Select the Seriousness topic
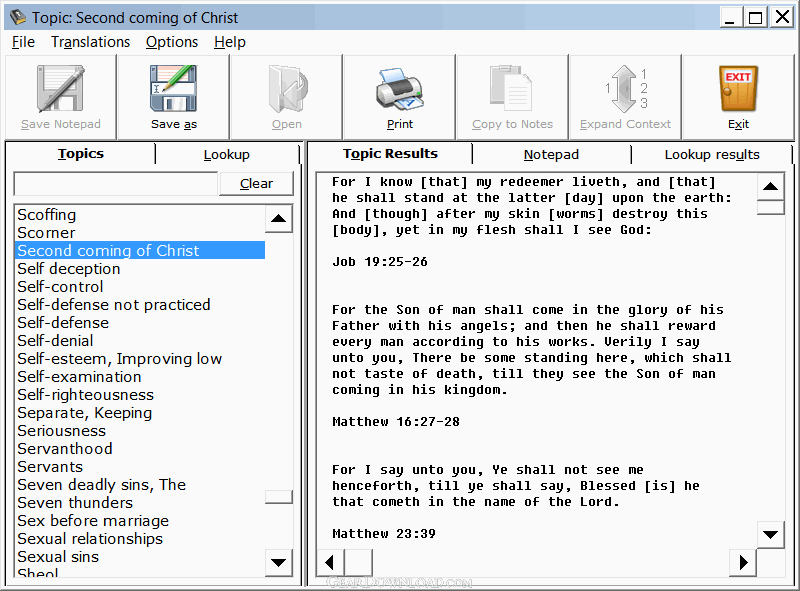Screen dimensions: 800x591 [x=140, y=431]
